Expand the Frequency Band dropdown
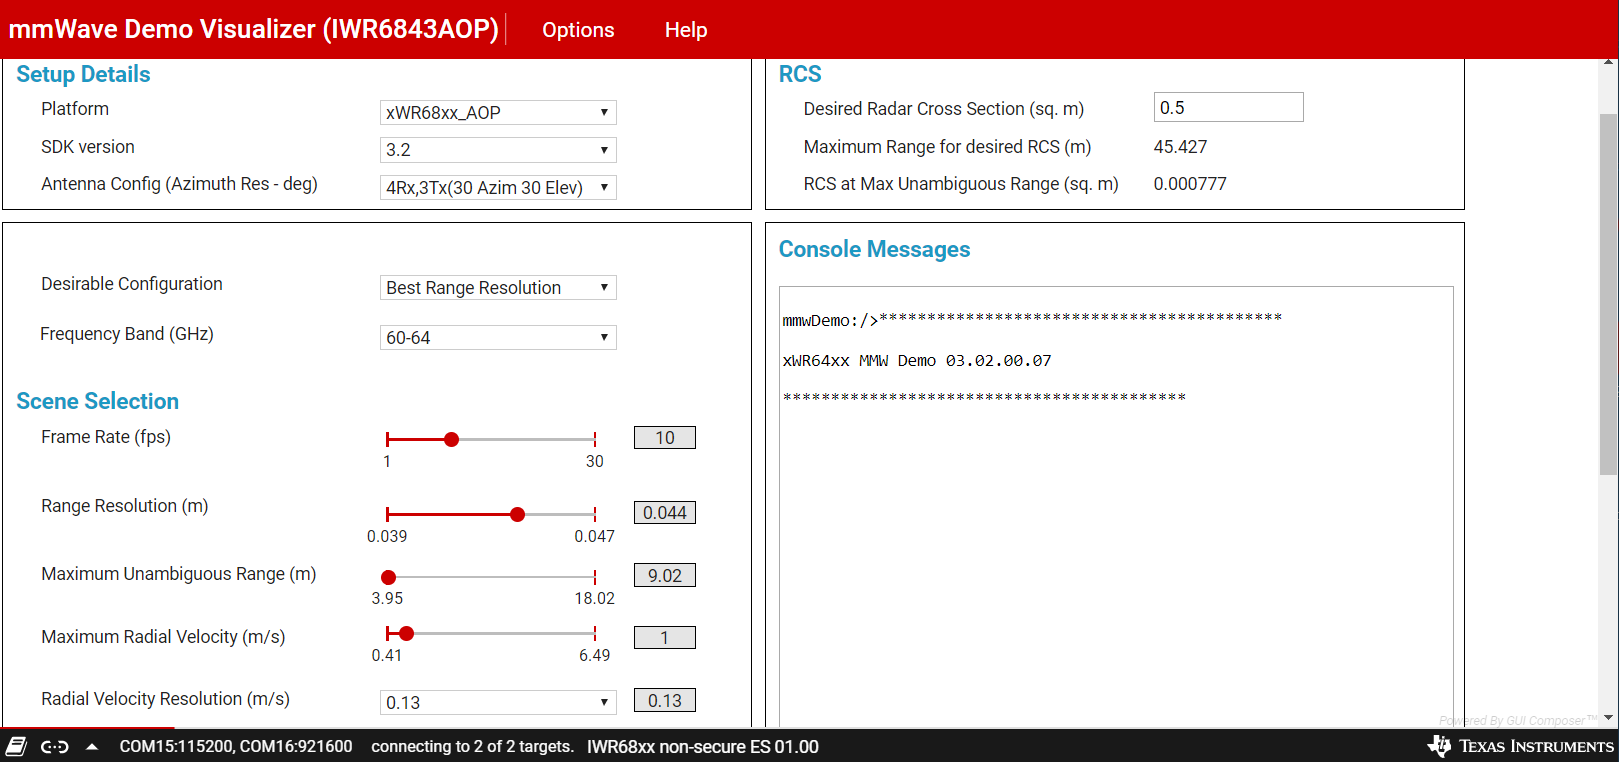The height and width of the screenshot is (762, 1619). pyautogui.click(x=498, y=337)
